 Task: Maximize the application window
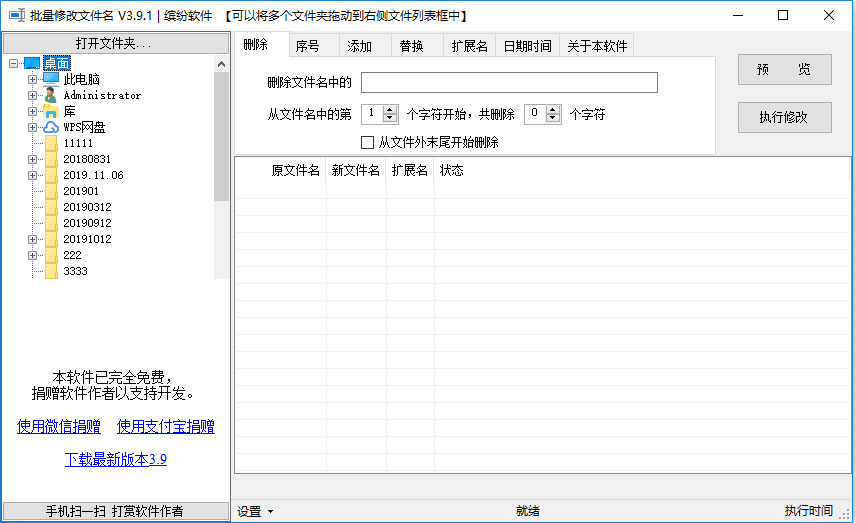point(783,15)
